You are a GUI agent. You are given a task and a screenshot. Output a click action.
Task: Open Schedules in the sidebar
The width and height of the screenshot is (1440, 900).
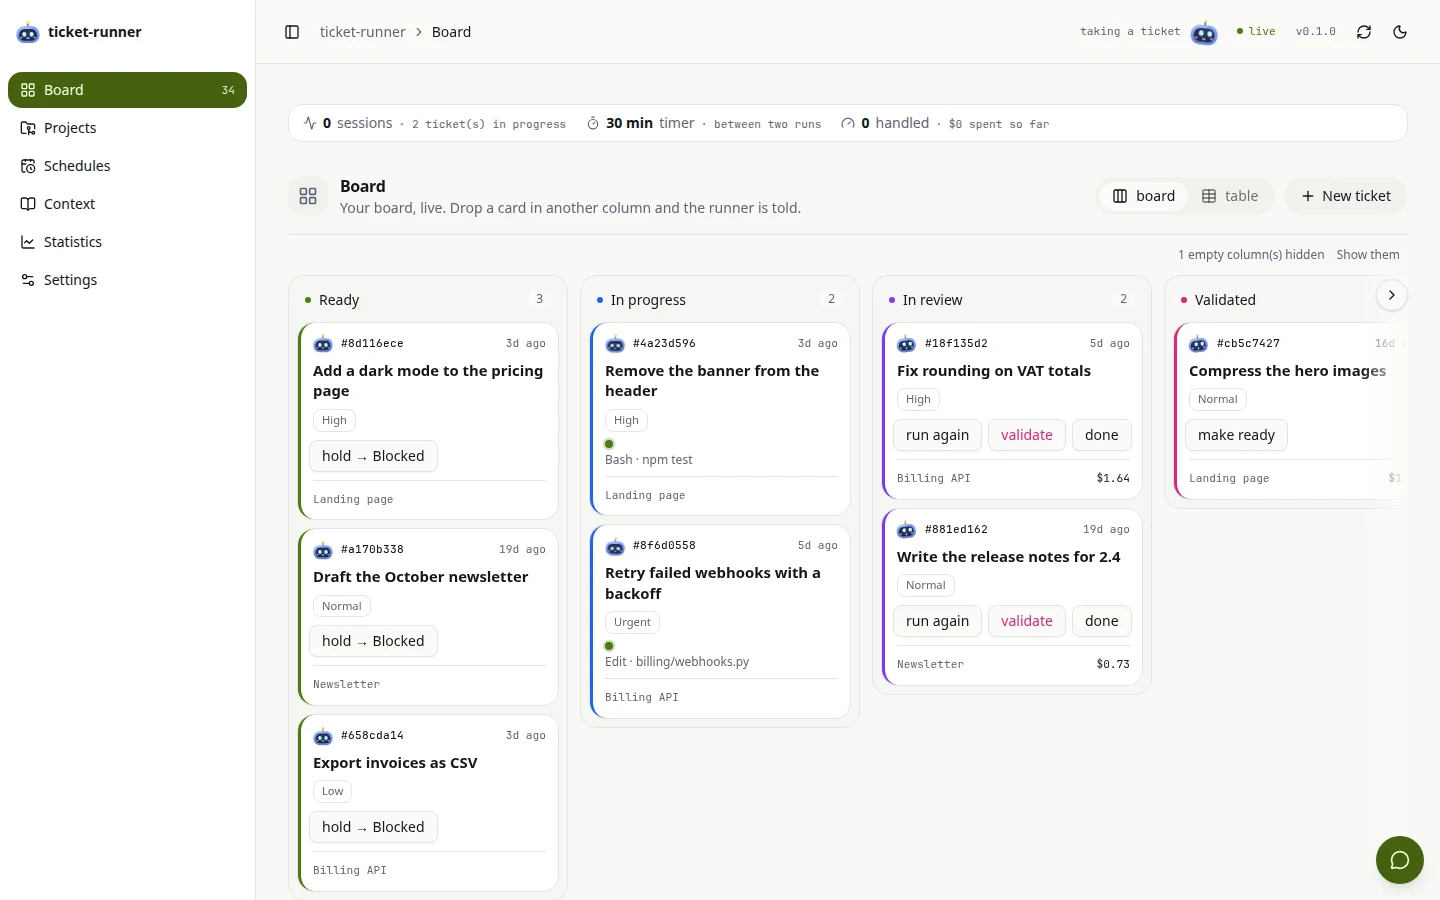(127, 166)
